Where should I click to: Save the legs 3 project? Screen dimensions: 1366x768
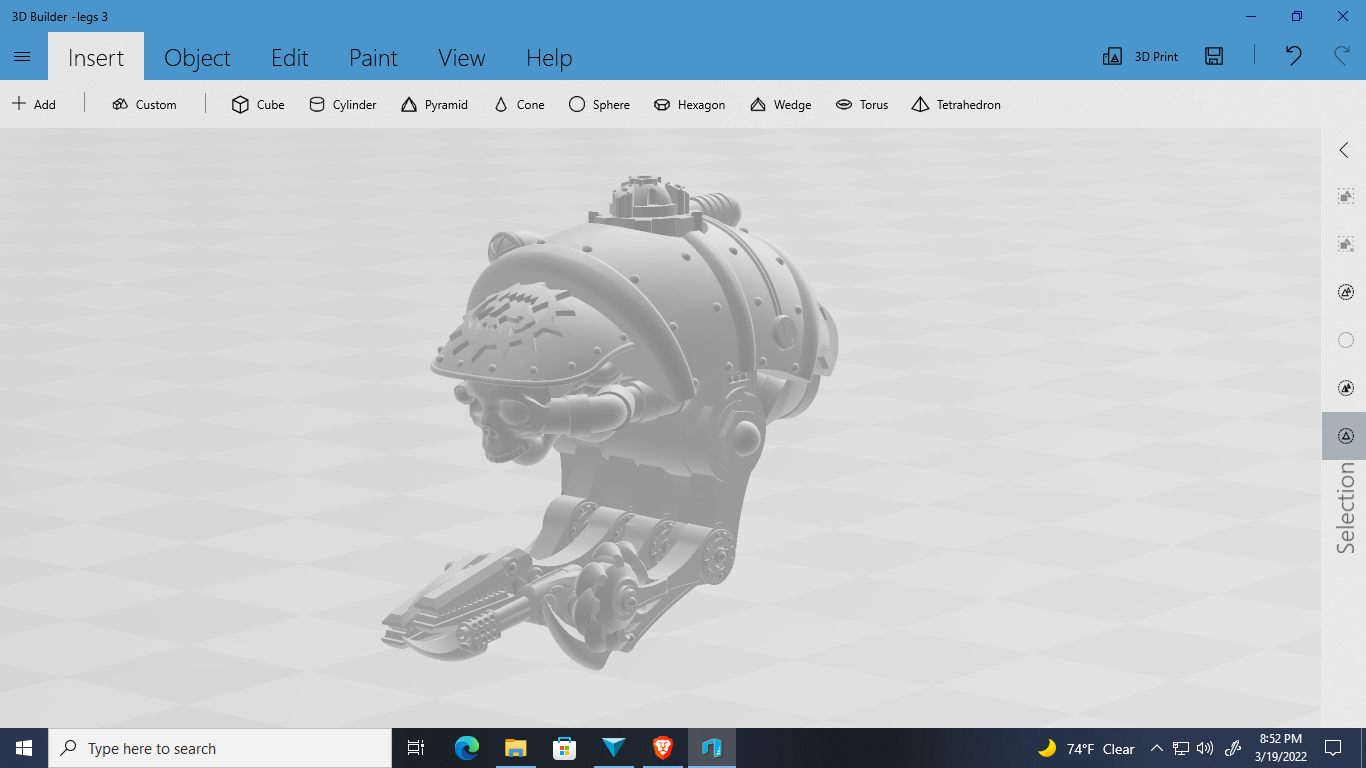(x=1213, y=57)
